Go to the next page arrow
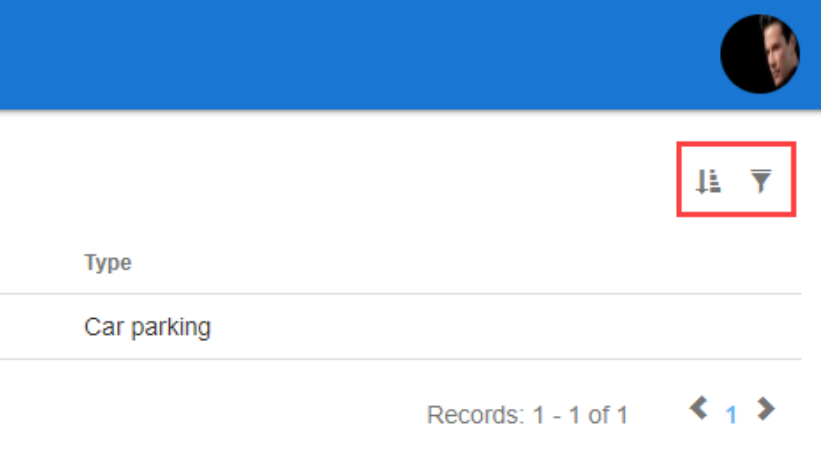Image resolution: width=821 pixels, height=452 pixels. click(766, 408)
